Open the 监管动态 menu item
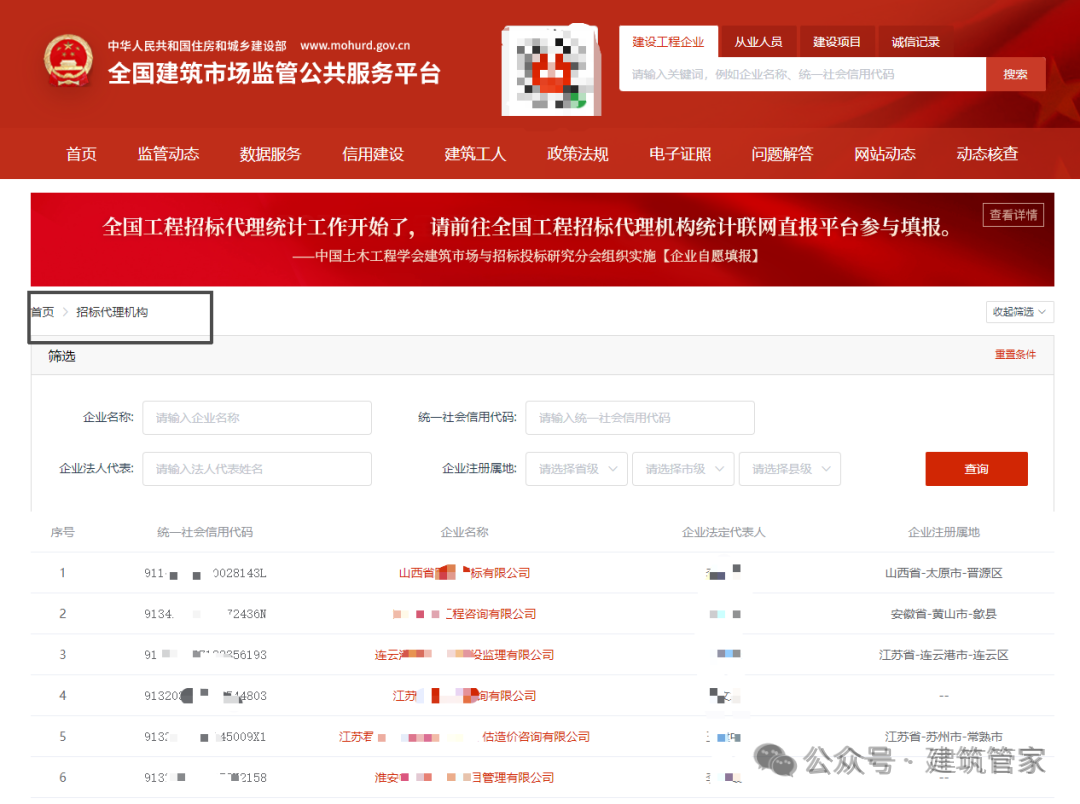The height and width of the screenshot is (804, 1080). [x=168, y=153]
